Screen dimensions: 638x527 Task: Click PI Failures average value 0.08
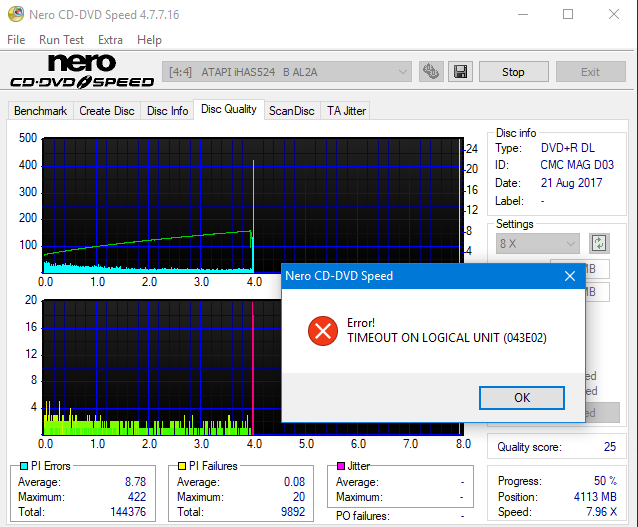coord(294,482)
